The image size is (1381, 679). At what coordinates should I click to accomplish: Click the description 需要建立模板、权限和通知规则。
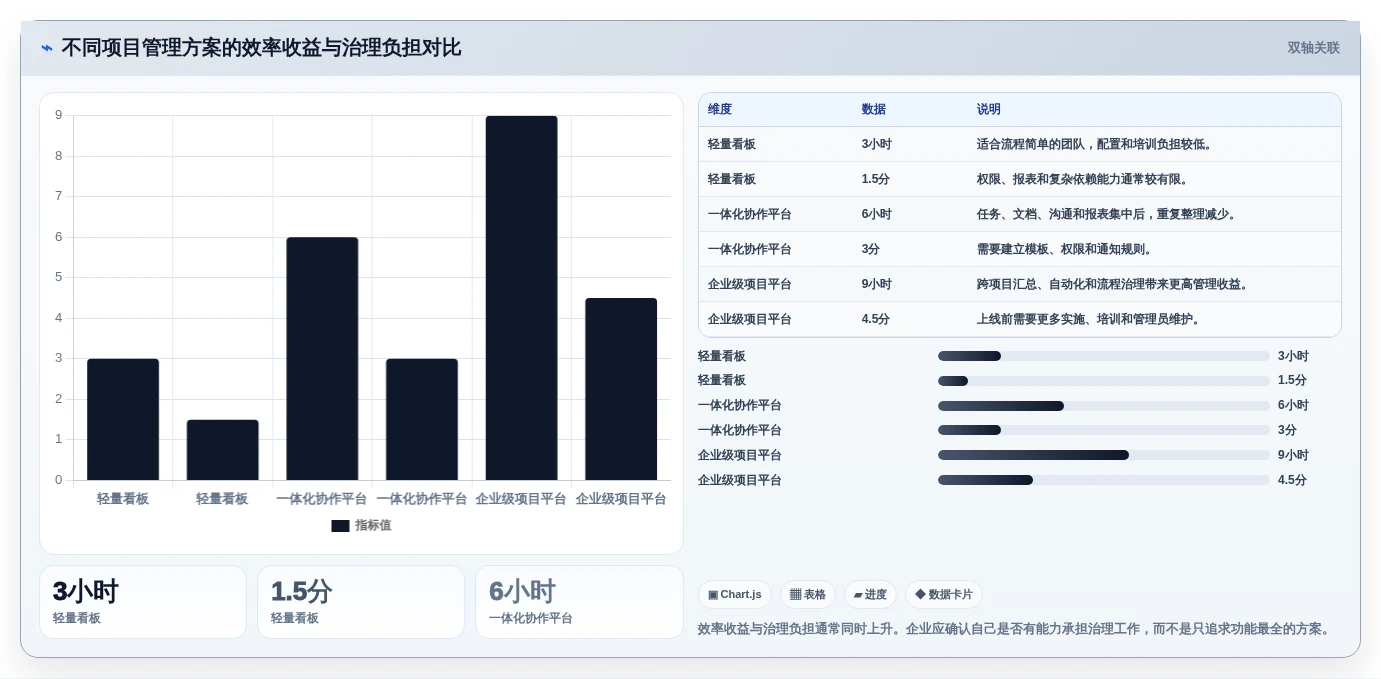click(1066, 249)
